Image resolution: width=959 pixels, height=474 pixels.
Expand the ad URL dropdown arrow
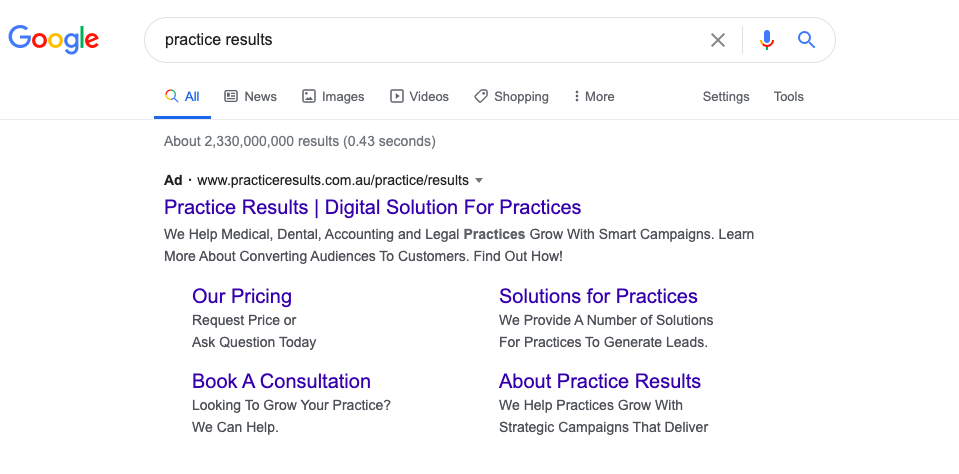pos(479,181)
